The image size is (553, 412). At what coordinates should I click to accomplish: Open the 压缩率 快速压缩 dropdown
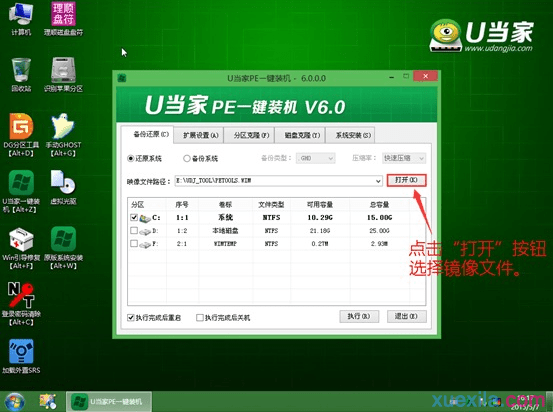click(x=404, y=158)
